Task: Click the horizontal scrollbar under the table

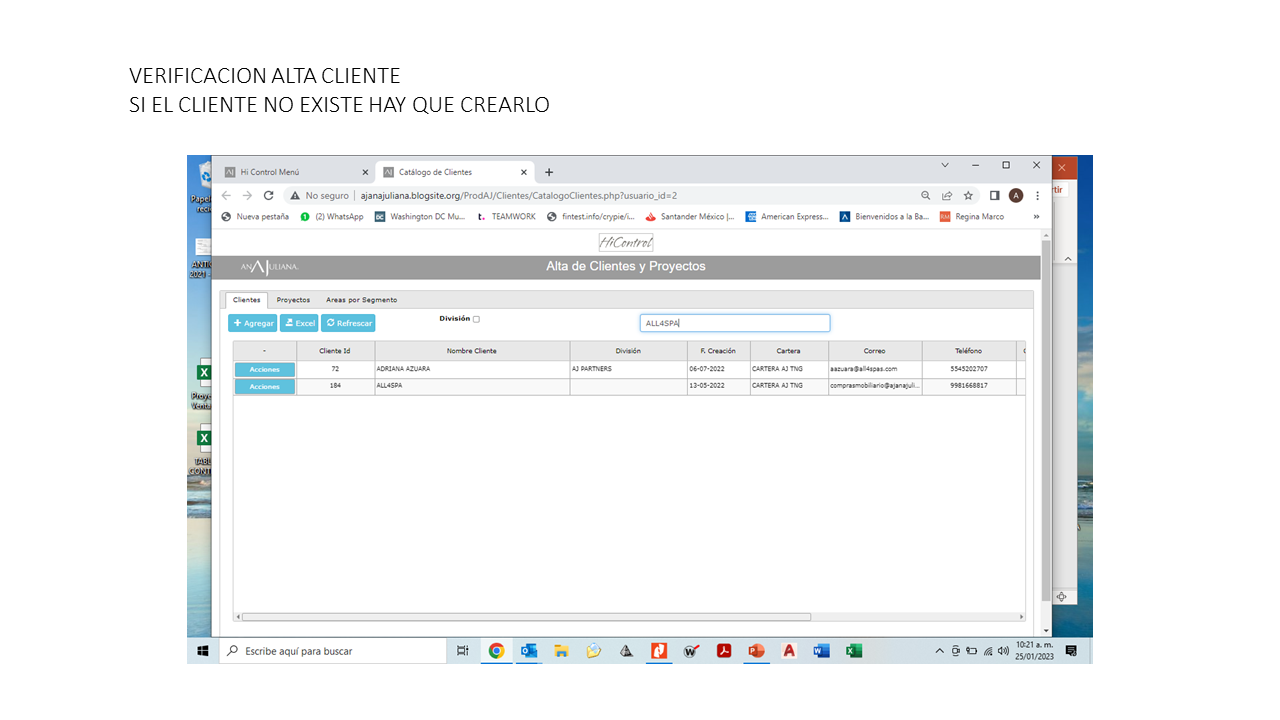Action: pos(526,617)
